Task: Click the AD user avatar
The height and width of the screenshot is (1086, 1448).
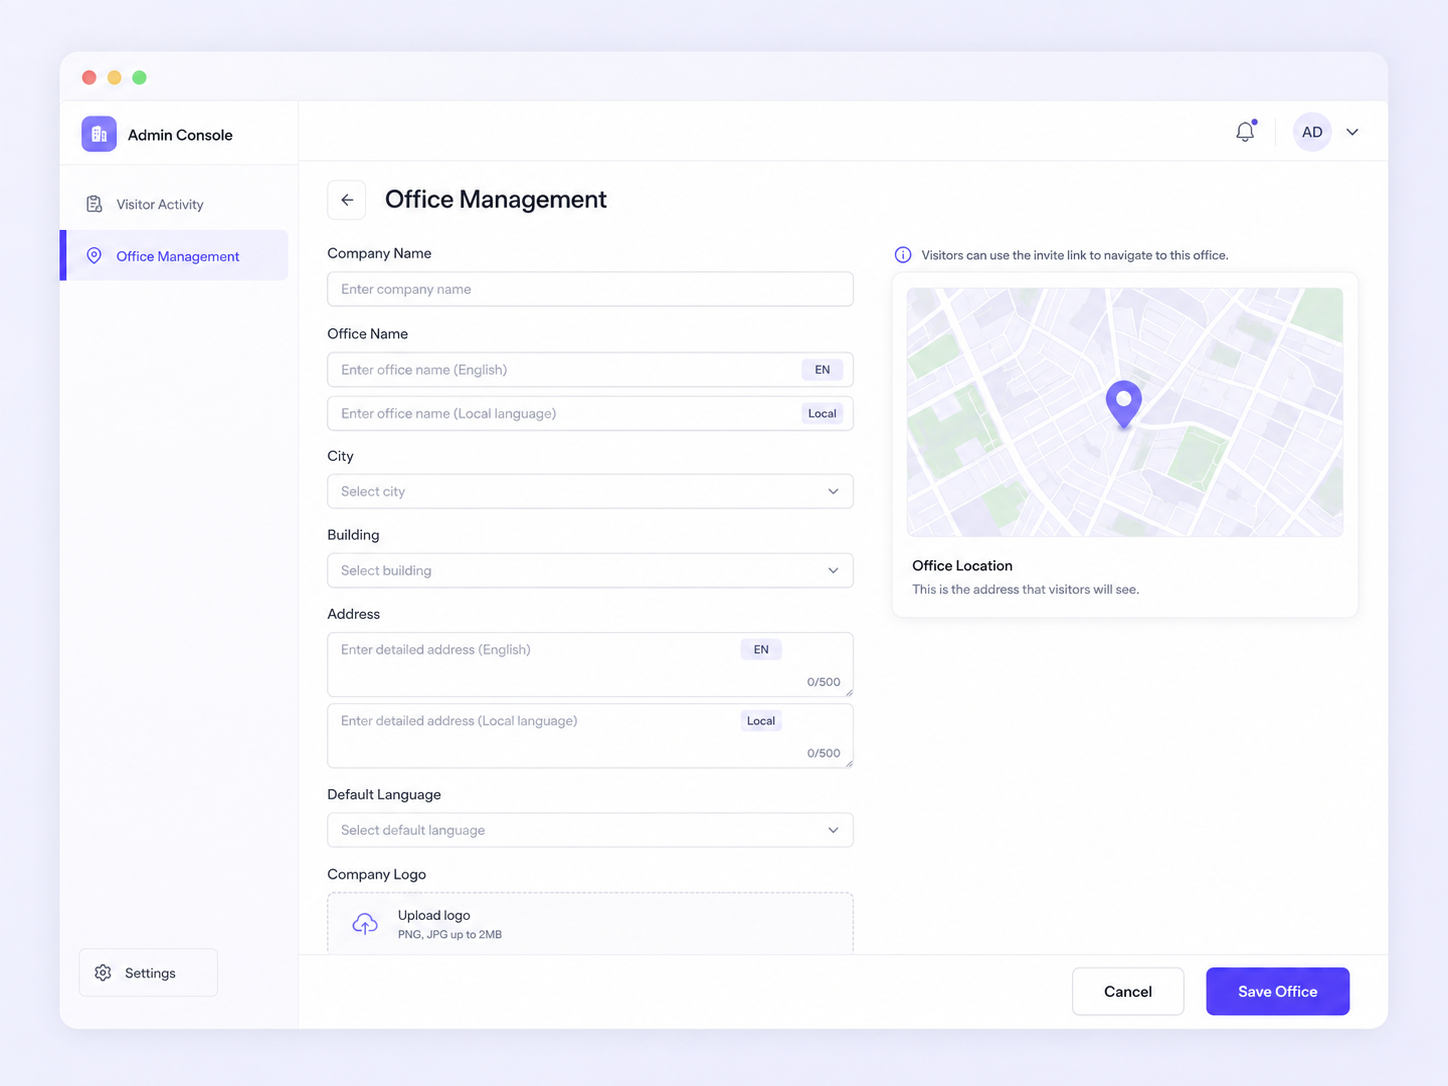Action: pyautogui.click(x=1312, y=132)
